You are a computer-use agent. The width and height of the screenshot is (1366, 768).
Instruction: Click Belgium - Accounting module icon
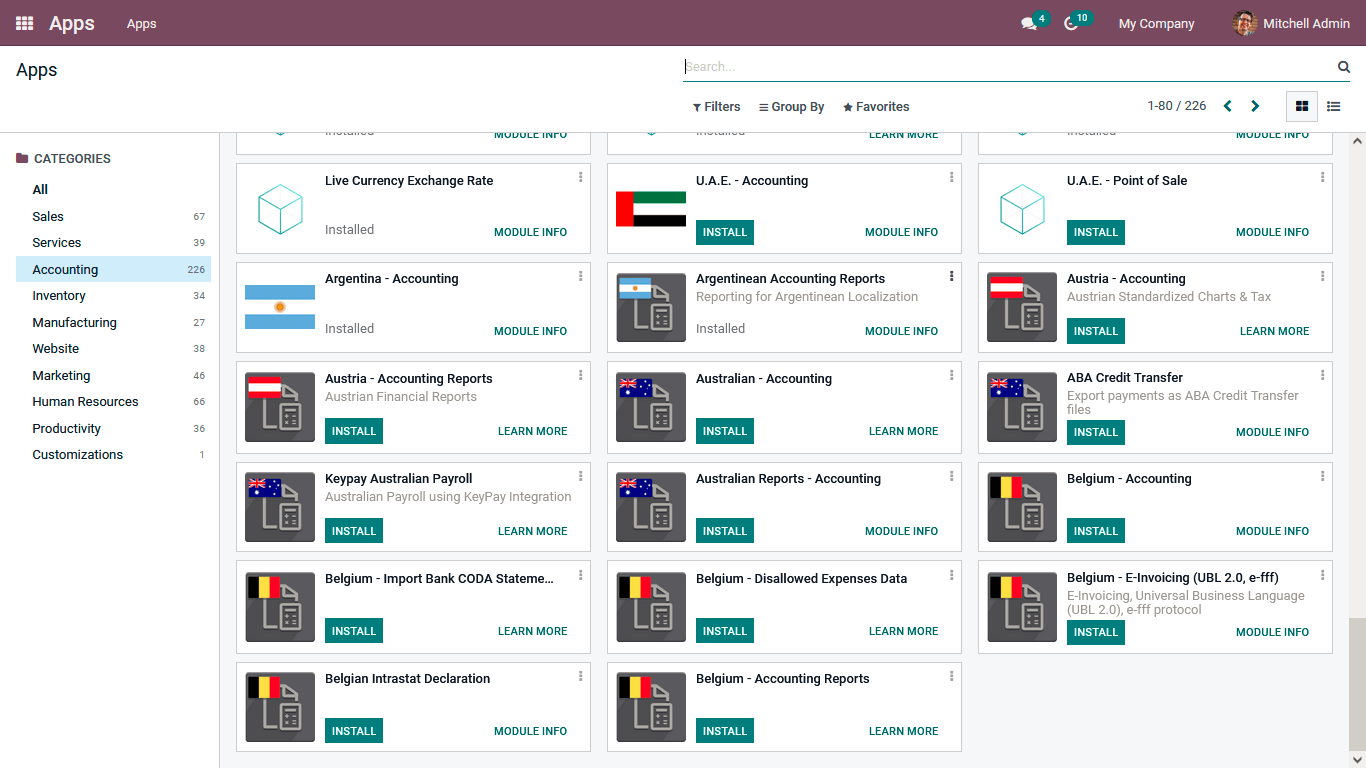point(1022,507)
